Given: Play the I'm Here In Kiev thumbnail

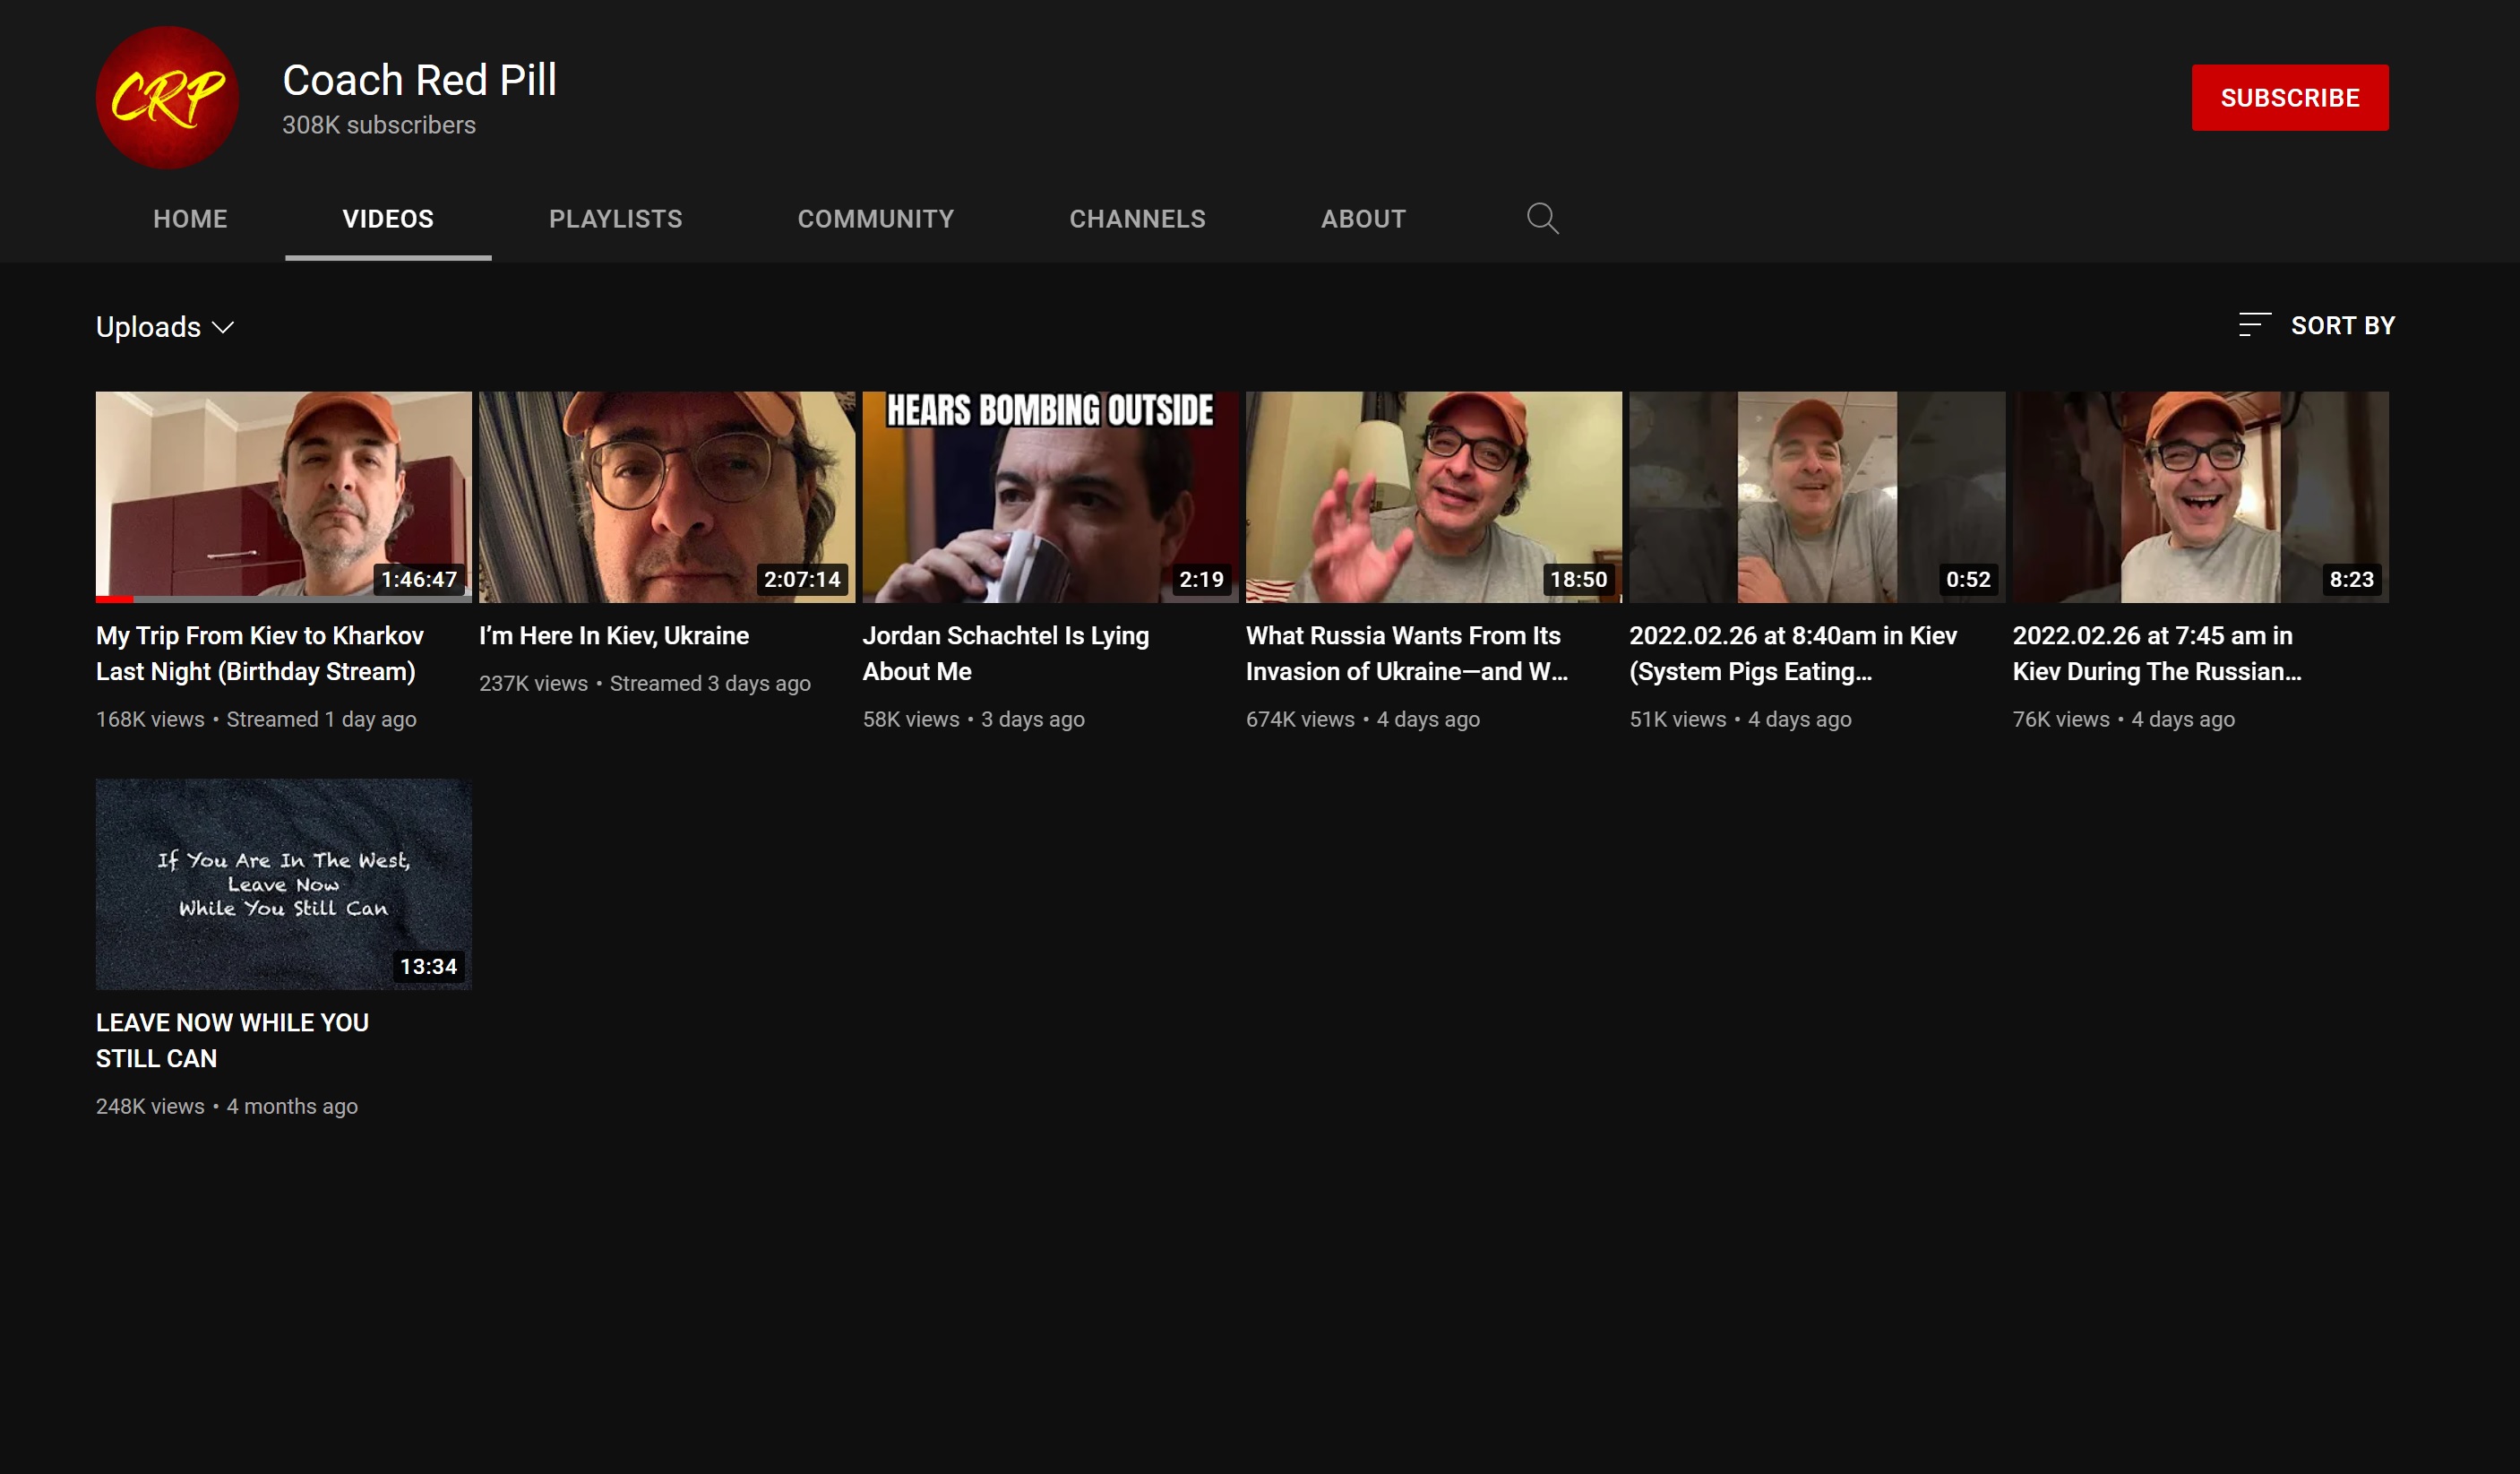Looking at the screenshot, I should pyautogui.click(x=667, y=497).
